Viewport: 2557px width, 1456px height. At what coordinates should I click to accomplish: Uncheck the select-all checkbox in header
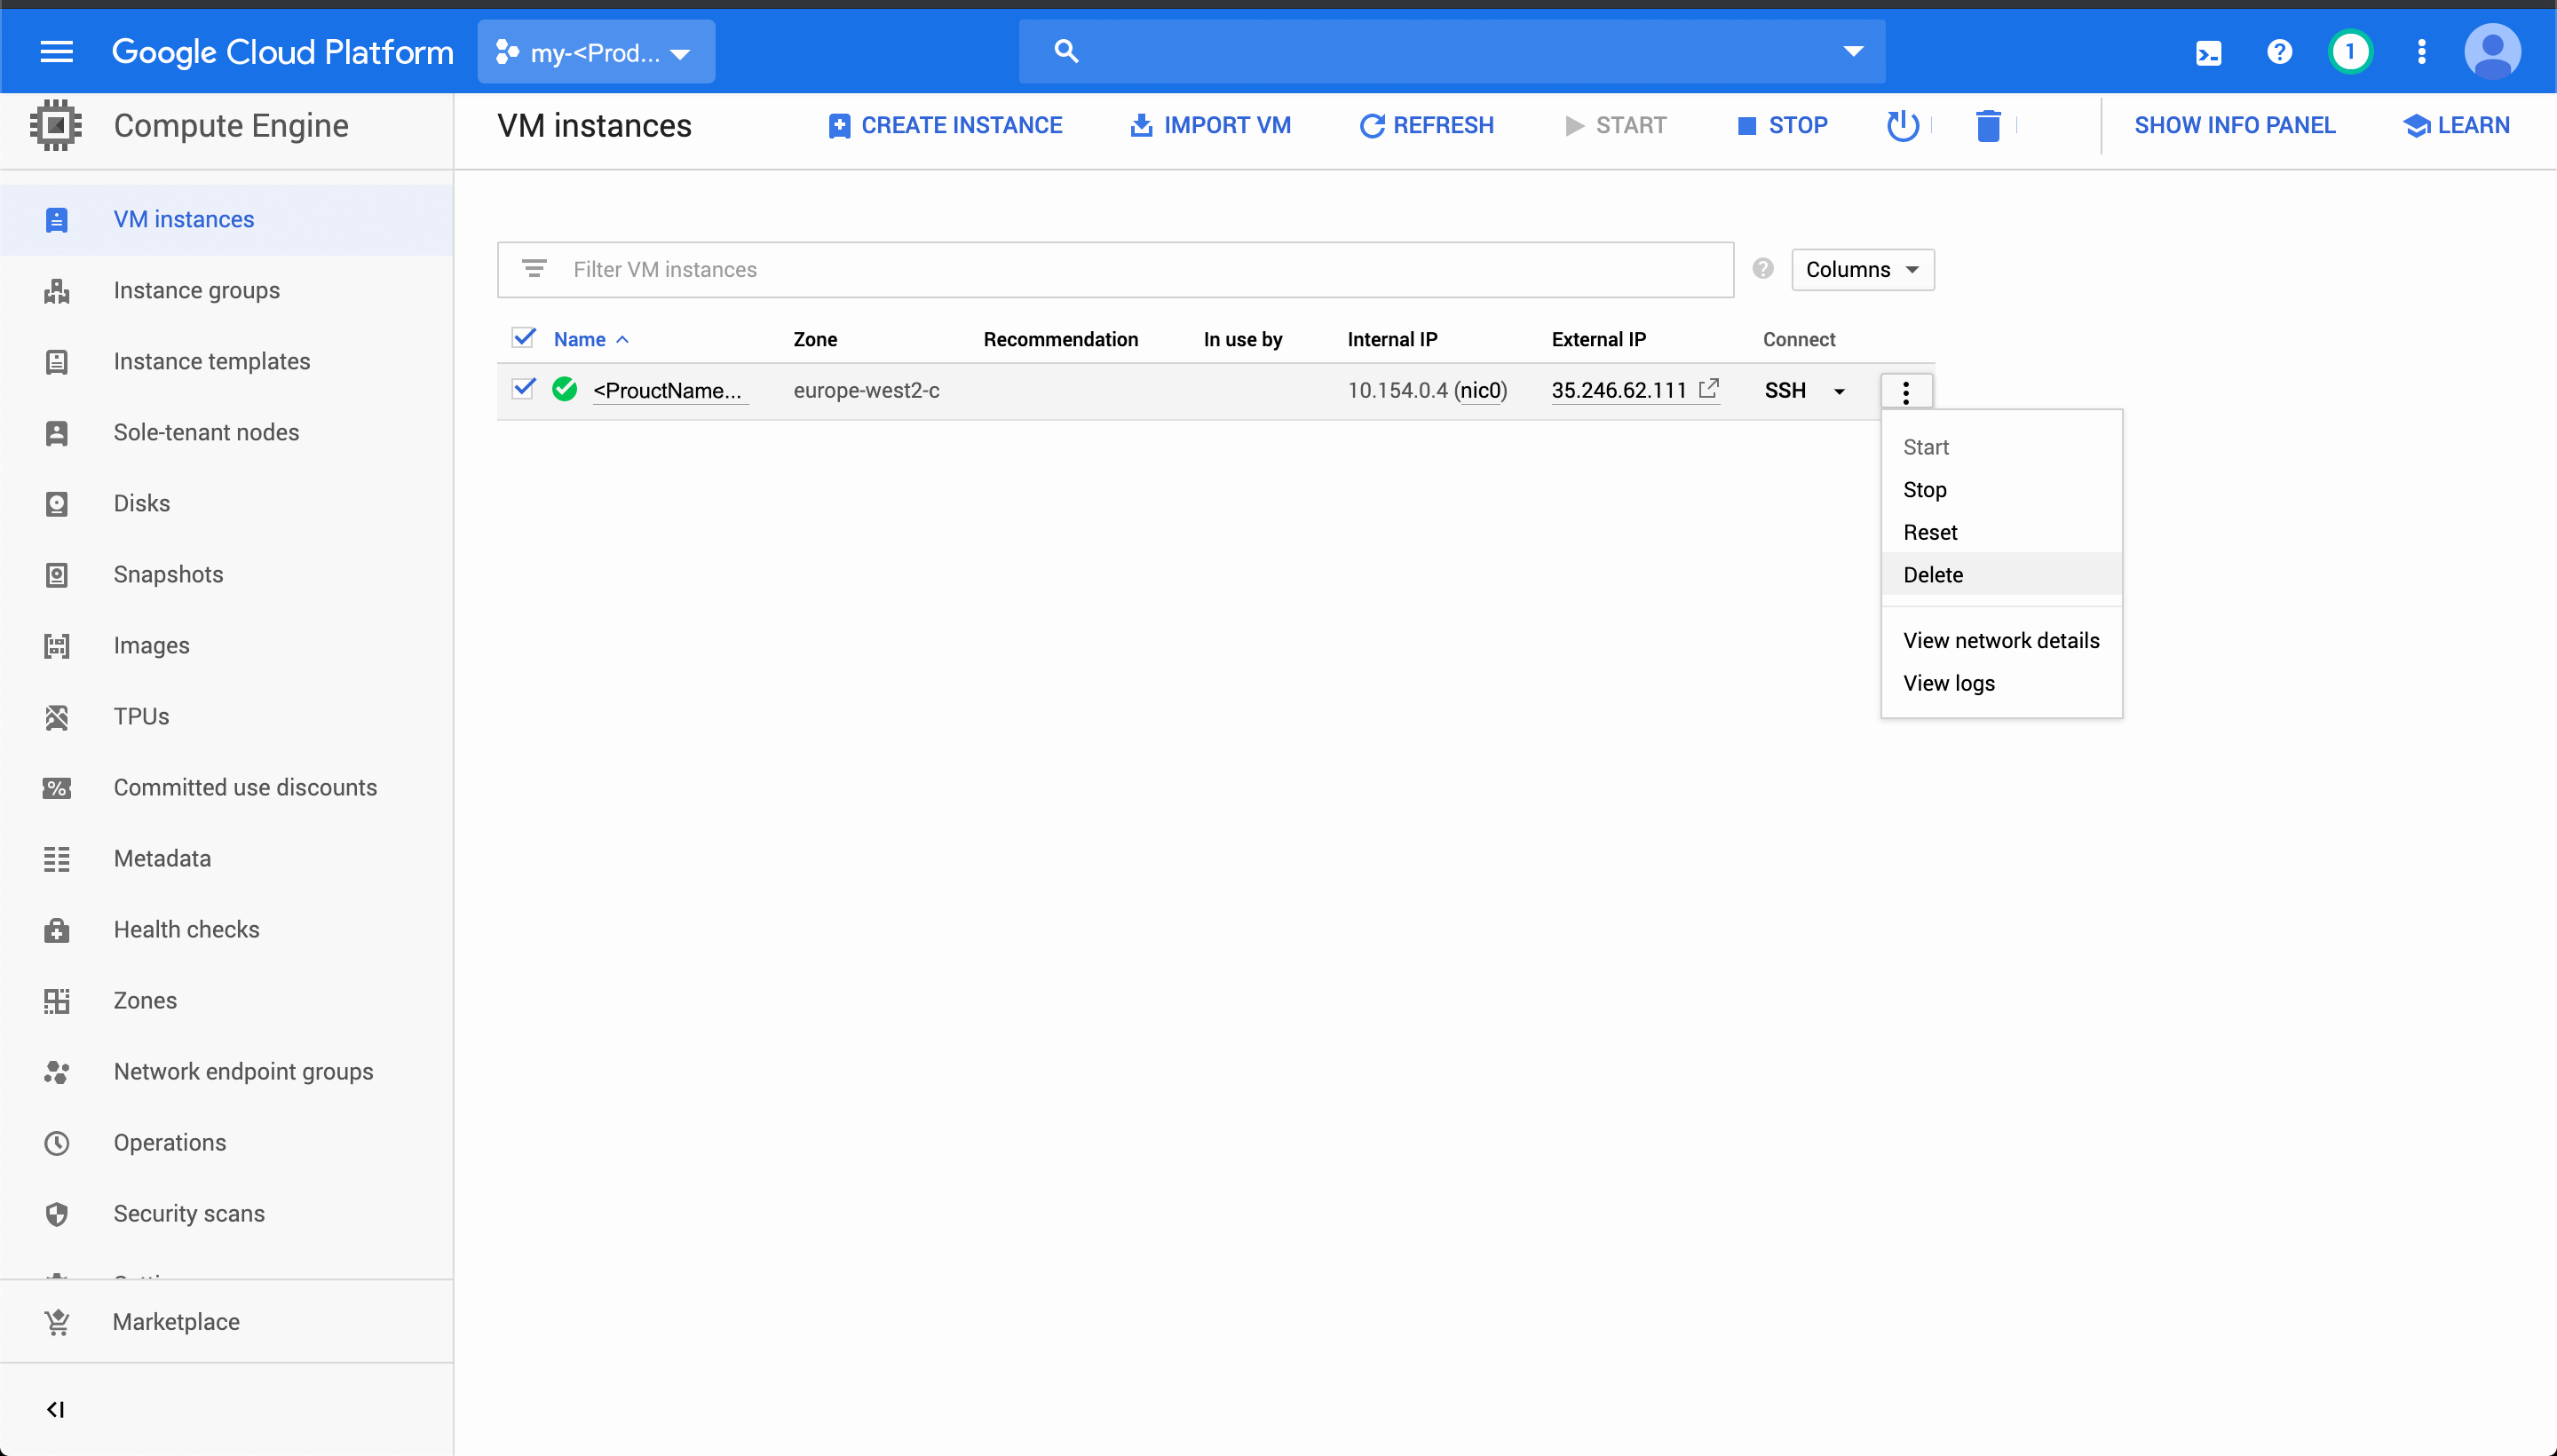tap(523, 338)
